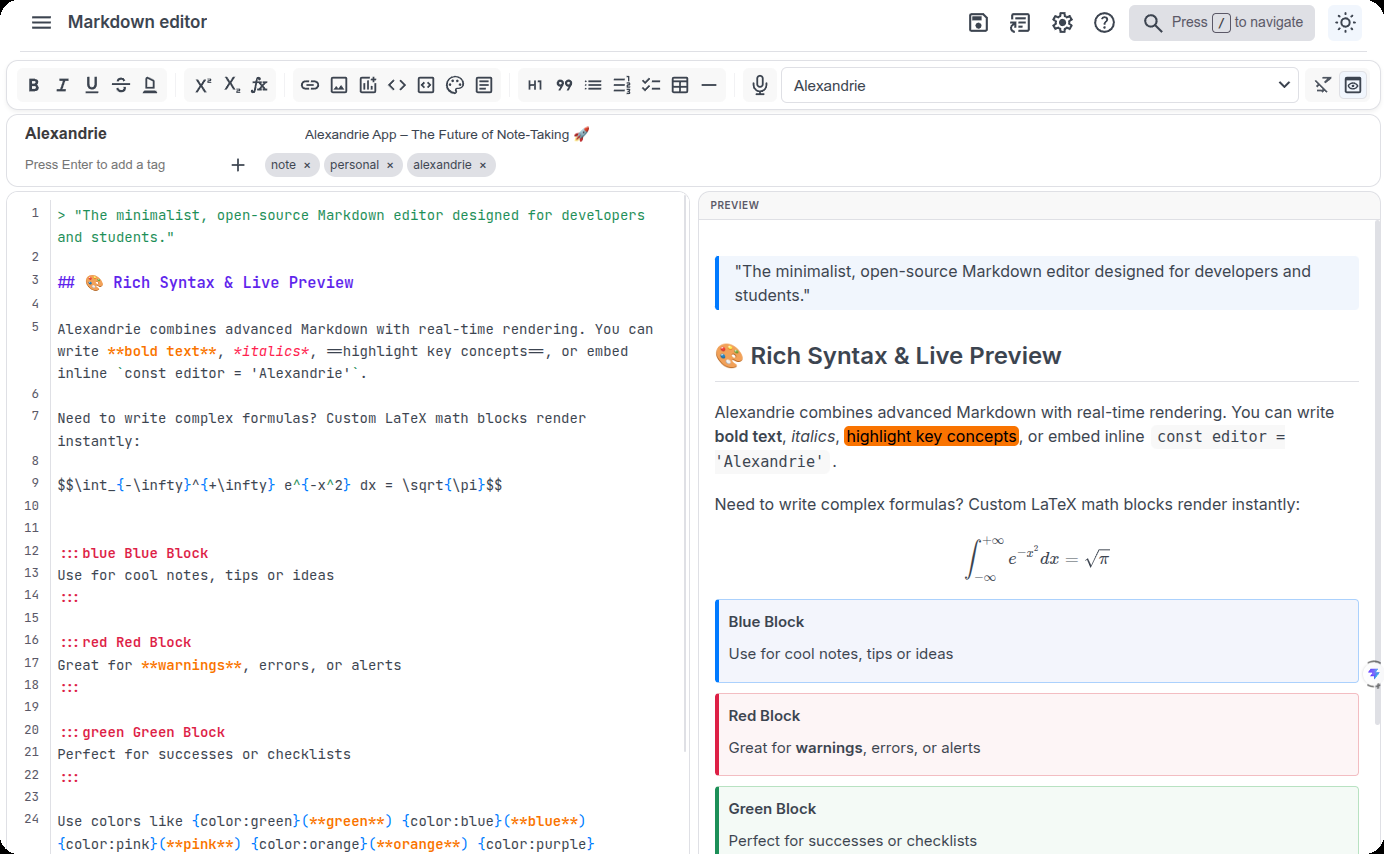Click the '## 🎨 Rich Syntax & Live Preview' editor line

206,283
